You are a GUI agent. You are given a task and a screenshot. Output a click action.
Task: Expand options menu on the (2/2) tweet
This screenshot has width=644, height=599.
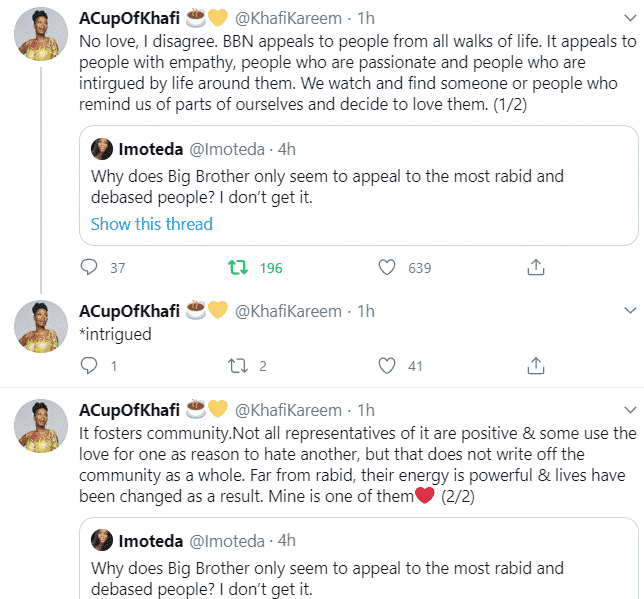point(627,410)
